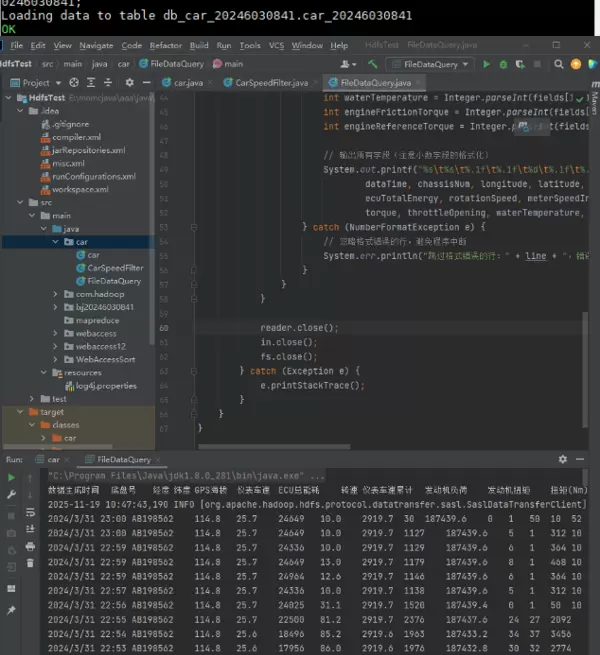Click the green Run button in the top toolbar
The width and height of the screenshot is (600, 655).
point(487,64)
